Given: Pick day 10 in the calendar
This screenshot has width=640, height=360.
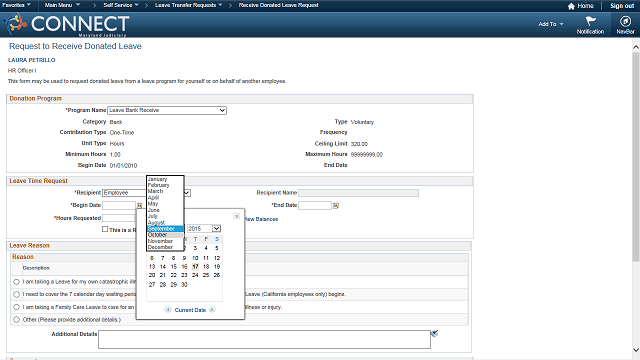Looking at the screenshot, I should click(x=195, y=258).
